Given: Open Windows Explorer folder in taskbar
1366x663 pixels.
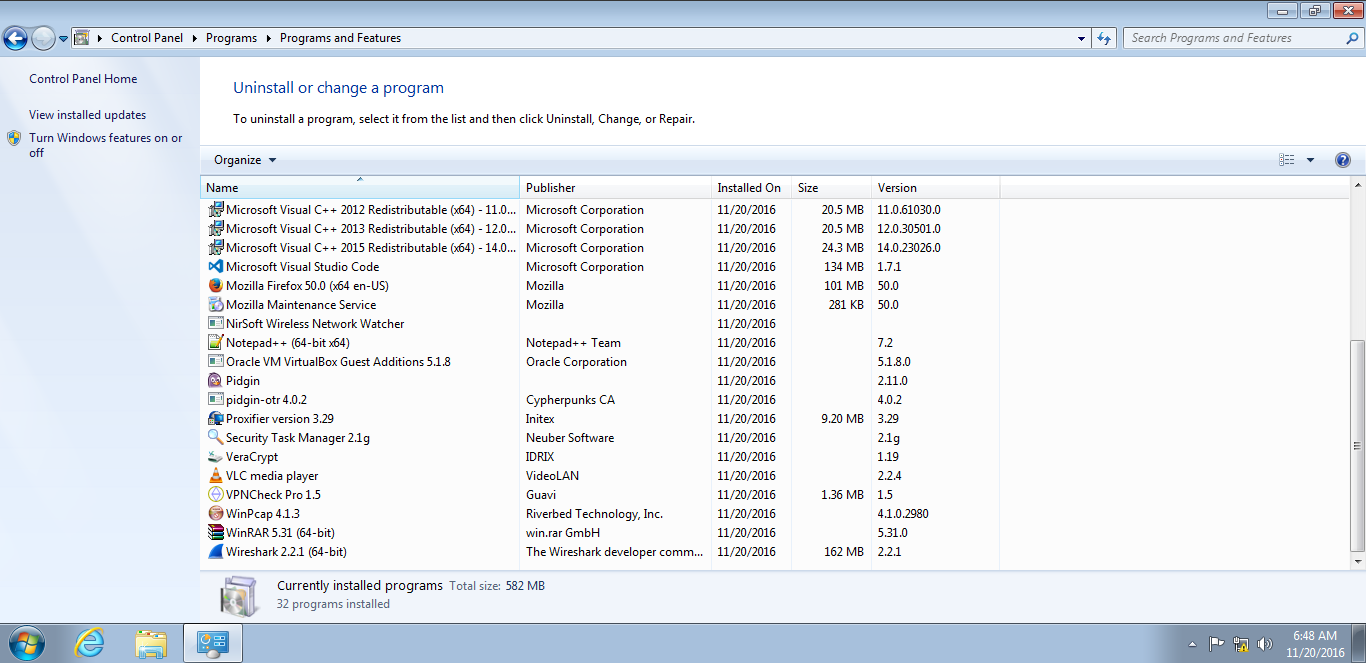Looking at the screenshot, I should pos(151,643).
